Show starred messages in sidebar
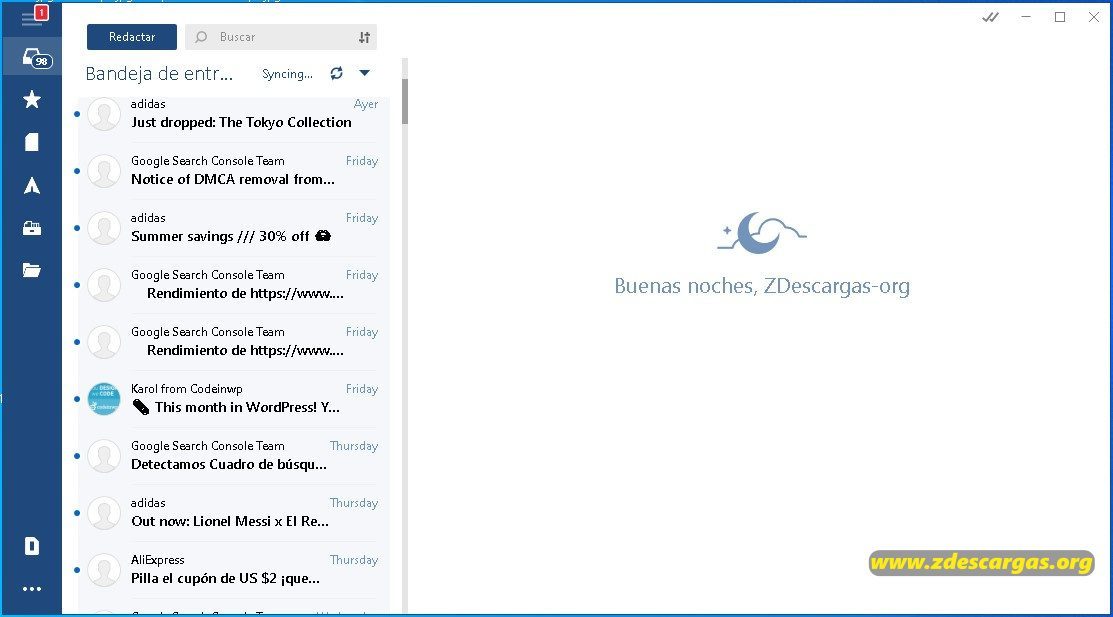This screenshot has height=617, width=1113. 32,99
